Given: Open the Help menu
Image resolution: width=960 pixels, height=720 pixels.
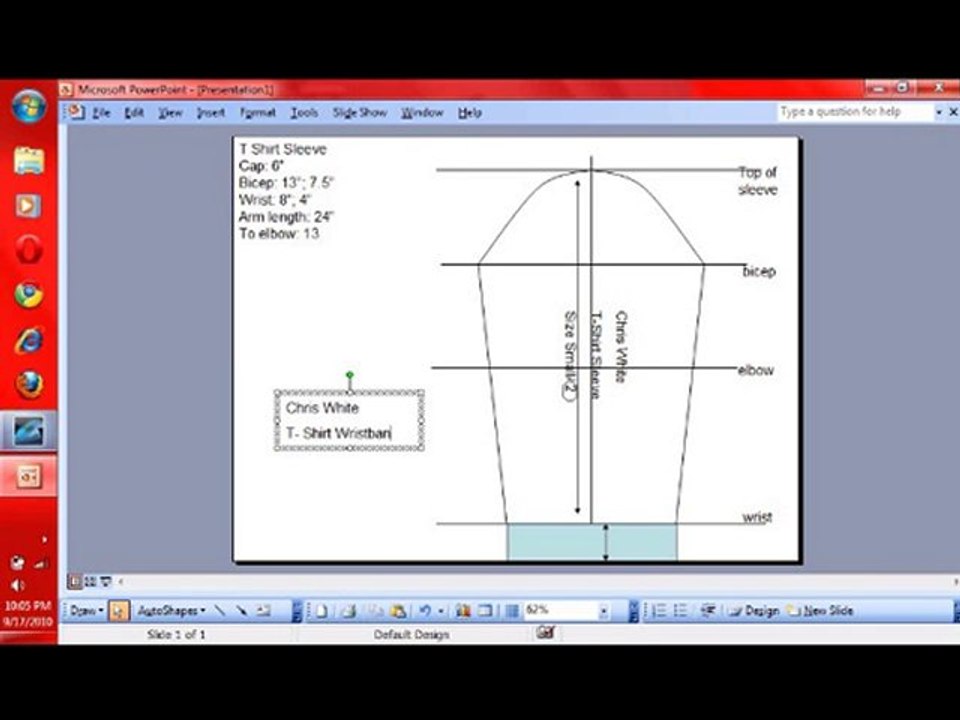Looking at the screenshot, I should (x=470, y=113).
